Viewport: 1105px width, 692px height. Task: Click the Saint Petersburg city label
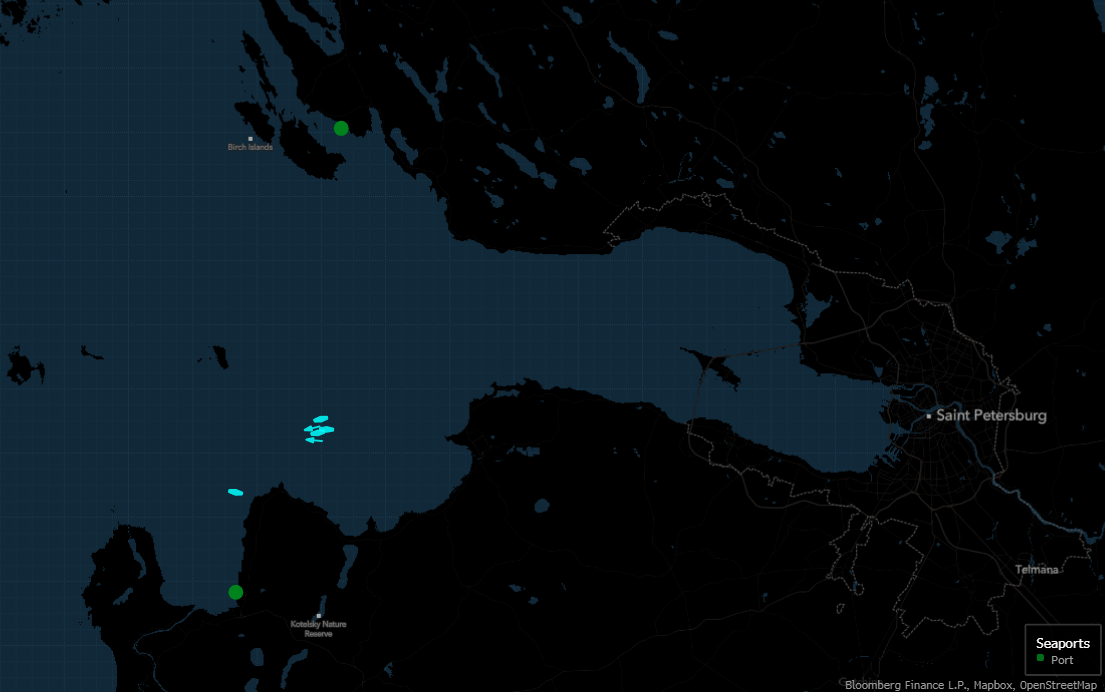point(991,415)
